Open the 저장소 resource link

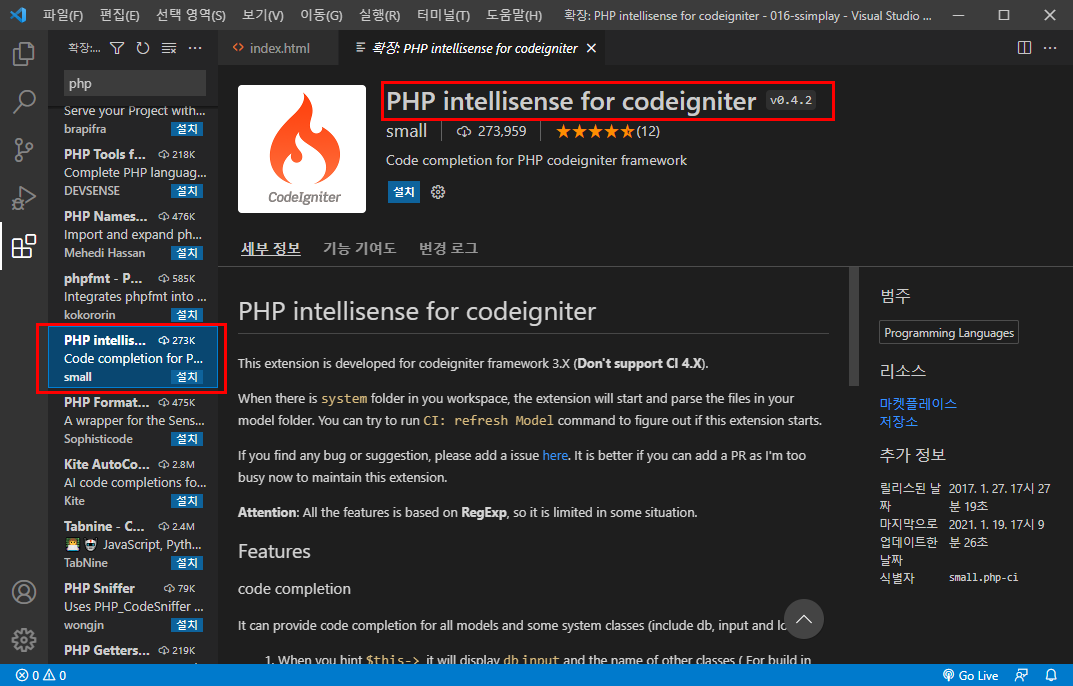(x=899, y=422)
